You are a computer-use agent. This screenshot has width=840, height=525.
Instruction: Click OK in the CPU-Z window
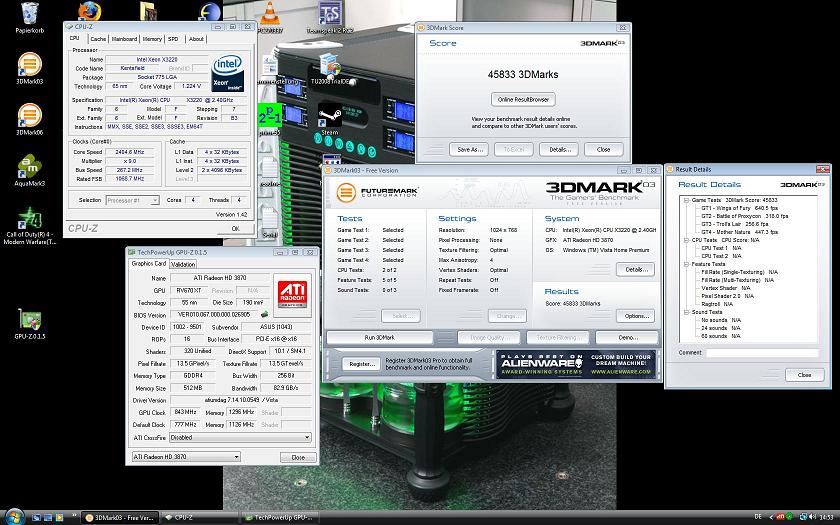point(235,228)
